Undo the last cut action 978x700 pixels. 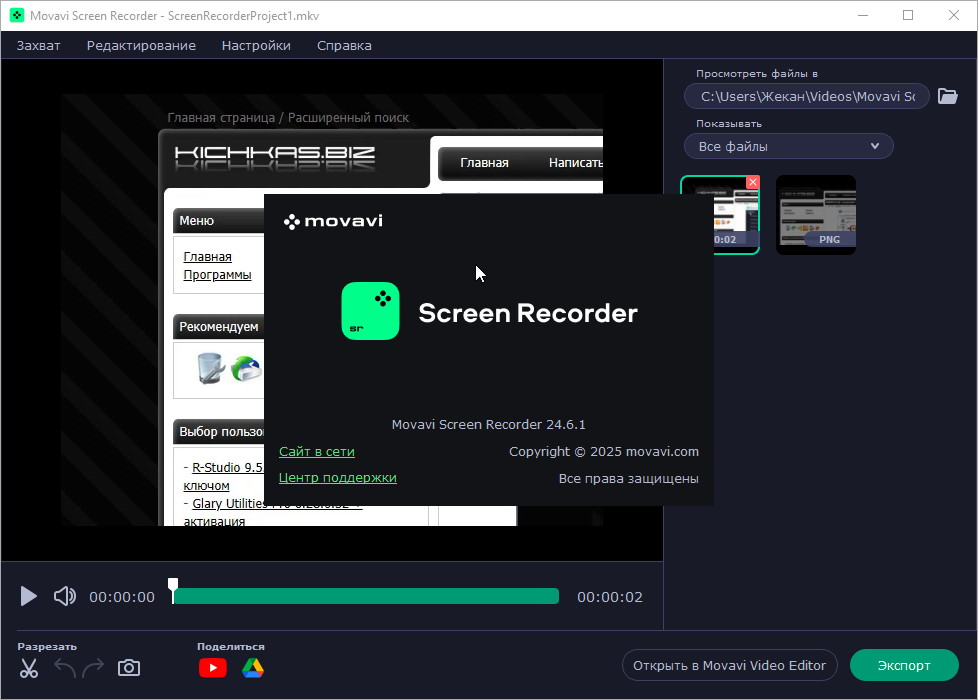[x=65, y=668]
